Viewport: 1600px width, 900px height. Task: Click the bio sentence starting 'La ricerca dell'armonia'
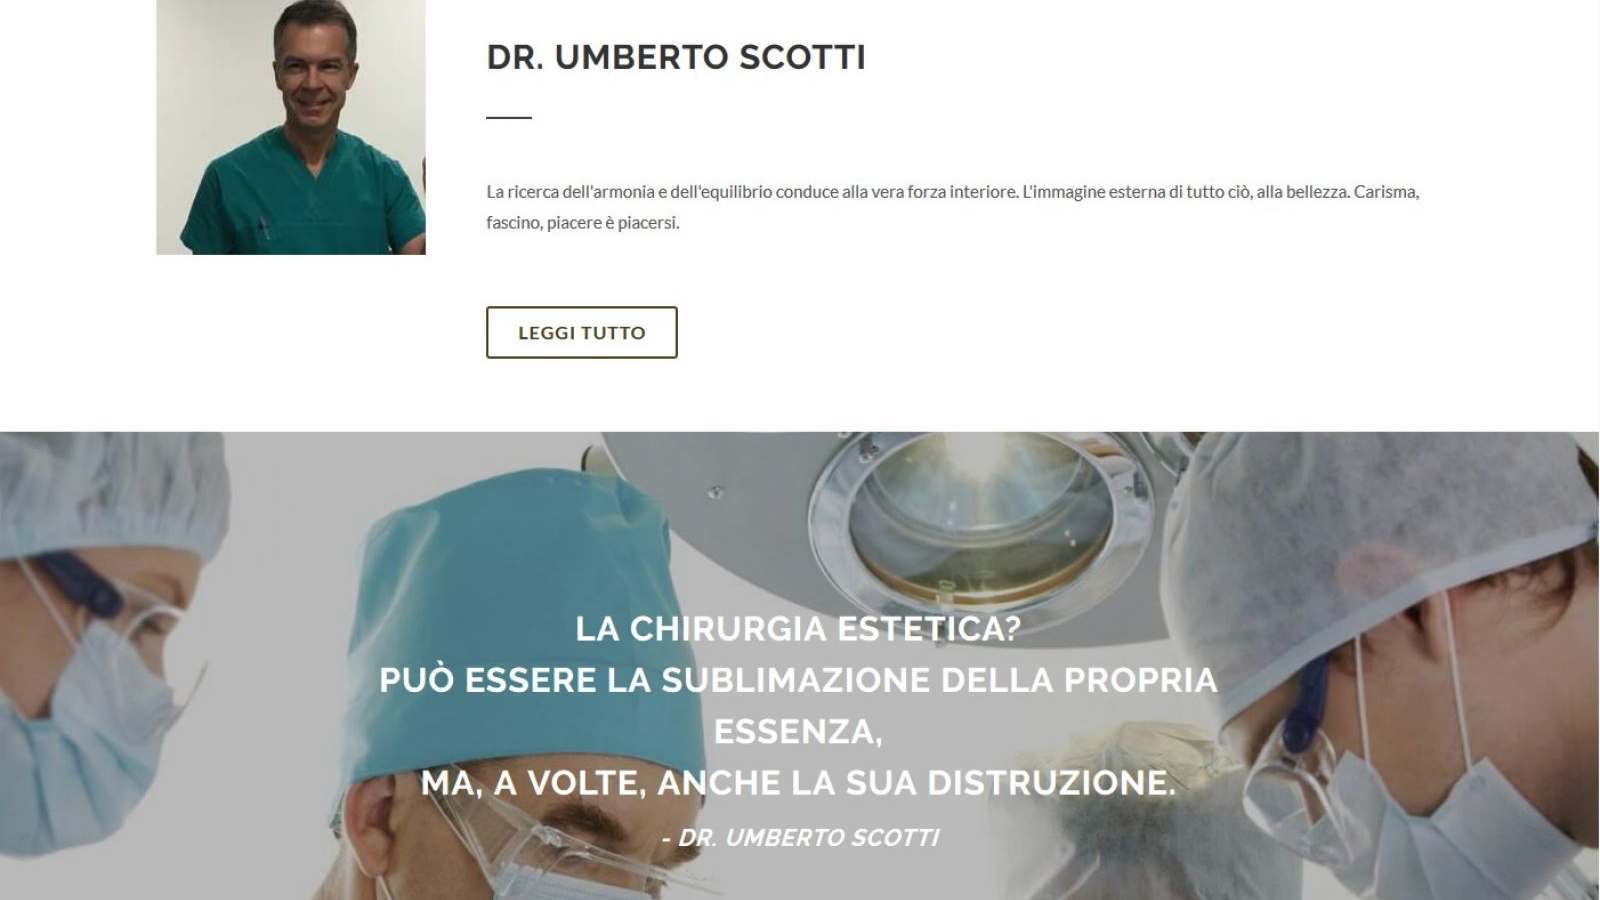click(x=952, y=191)
